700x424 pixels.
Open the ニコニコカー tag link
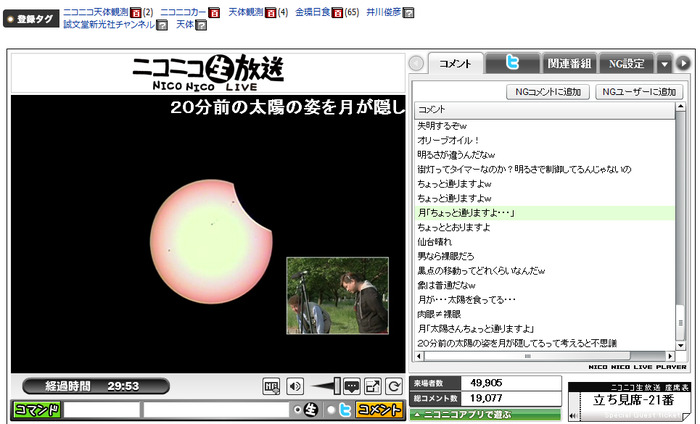coord(183,12)
